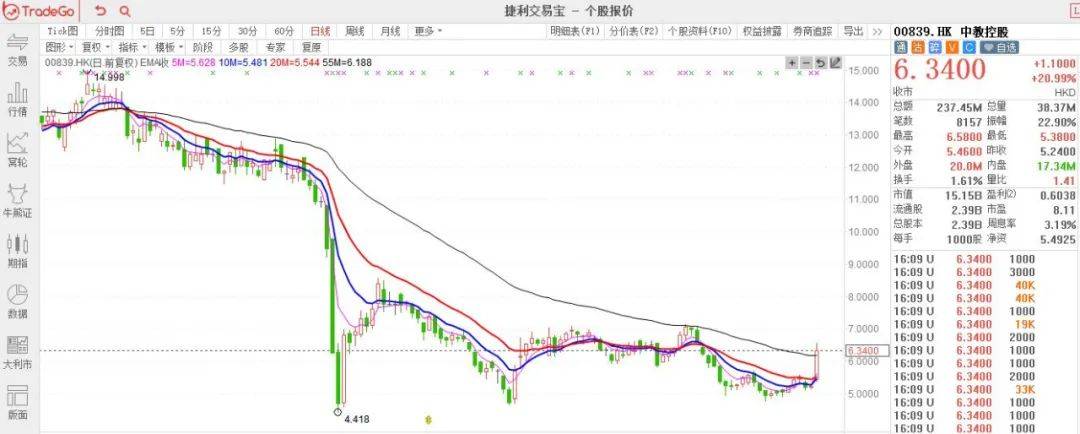
Task: Add stock to 自选 watchlist
Action: (x=999, y=48)
